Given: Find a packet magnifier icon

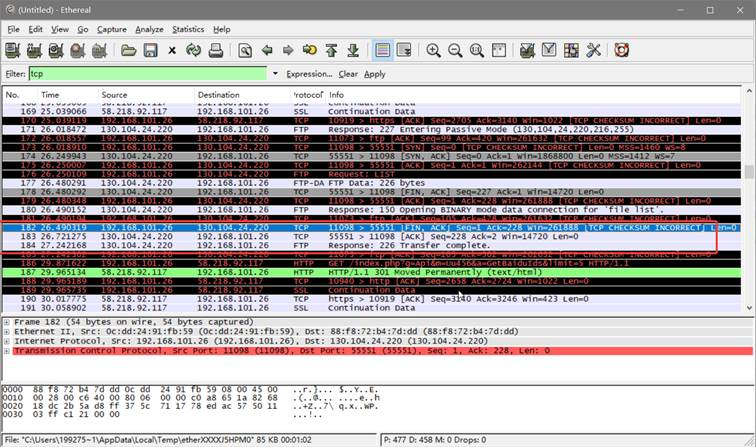Looking at the screenshot, I should tap(245, 50).
